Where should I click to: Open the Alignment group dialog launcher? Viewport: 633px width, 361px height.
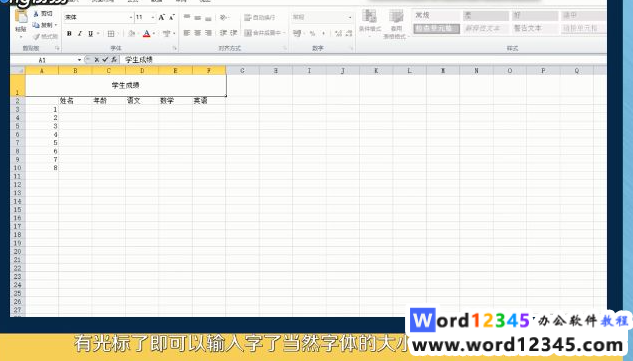click(x=285, y=48)
